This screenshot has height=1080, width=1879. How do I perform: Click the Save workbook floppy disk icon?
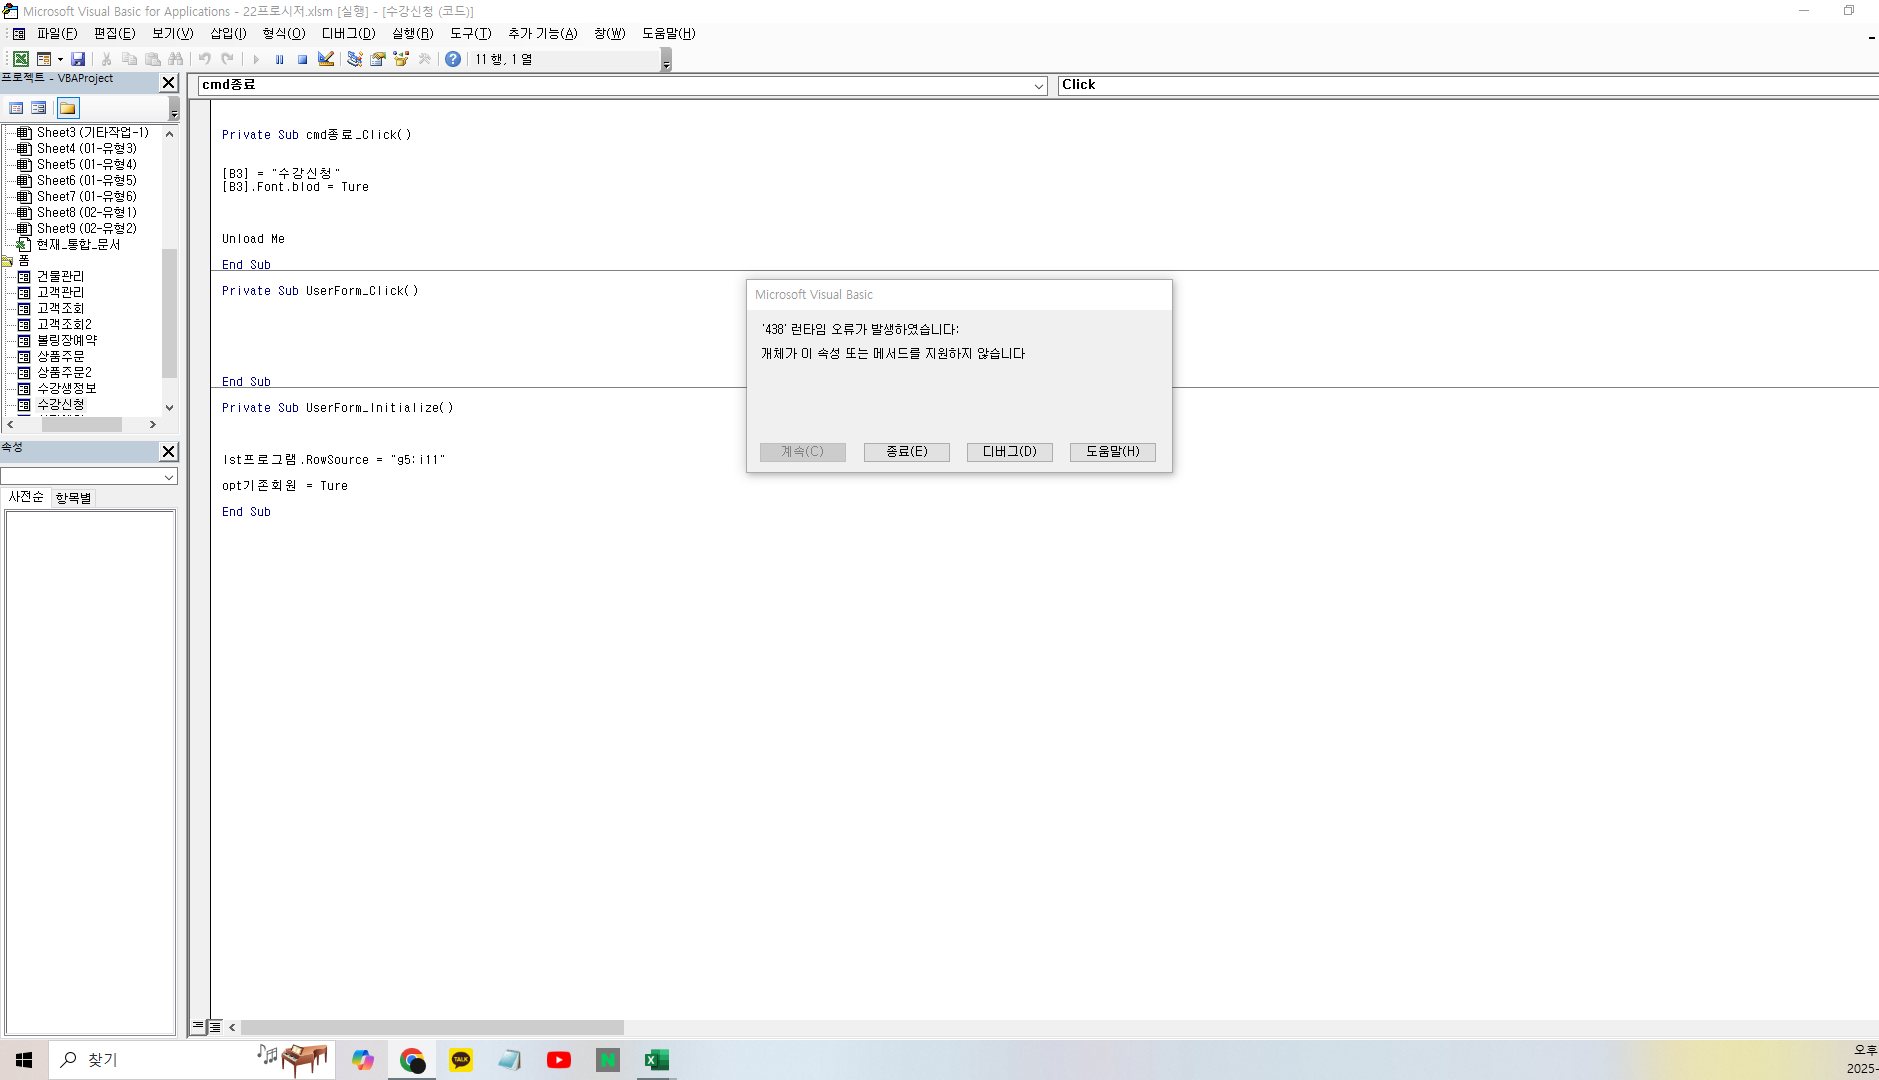[78, 59]
